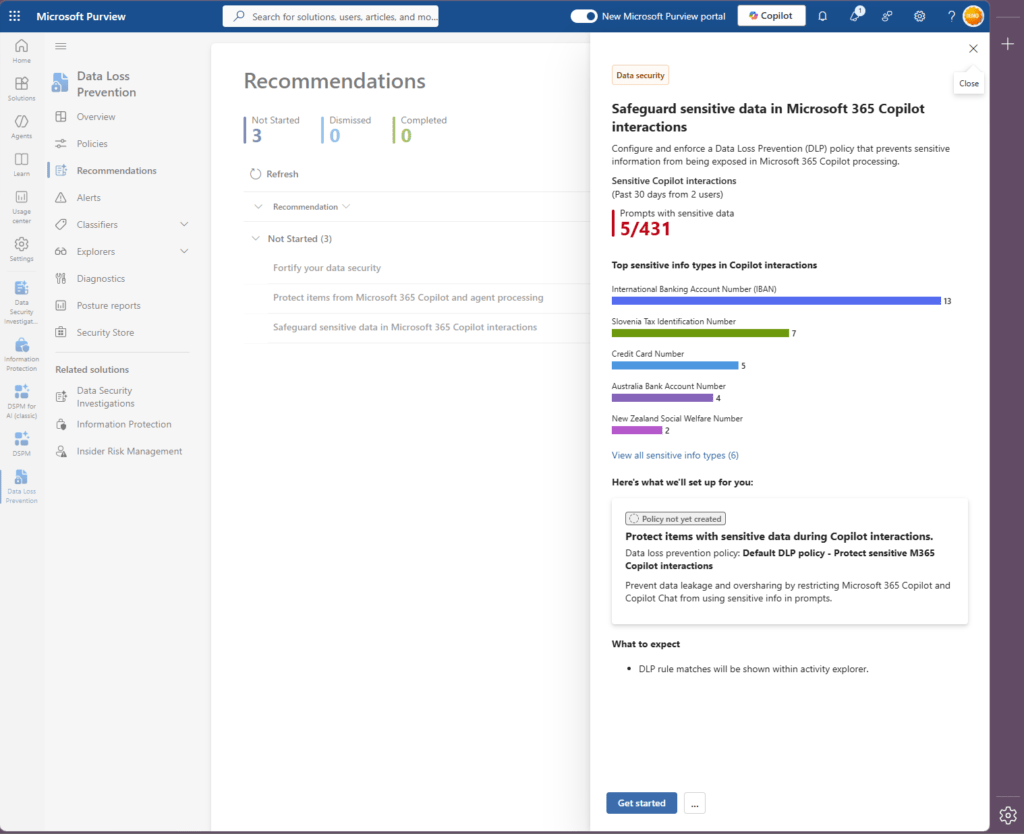
Task: Open Usage center in left rail
Action: click(22, 206)
